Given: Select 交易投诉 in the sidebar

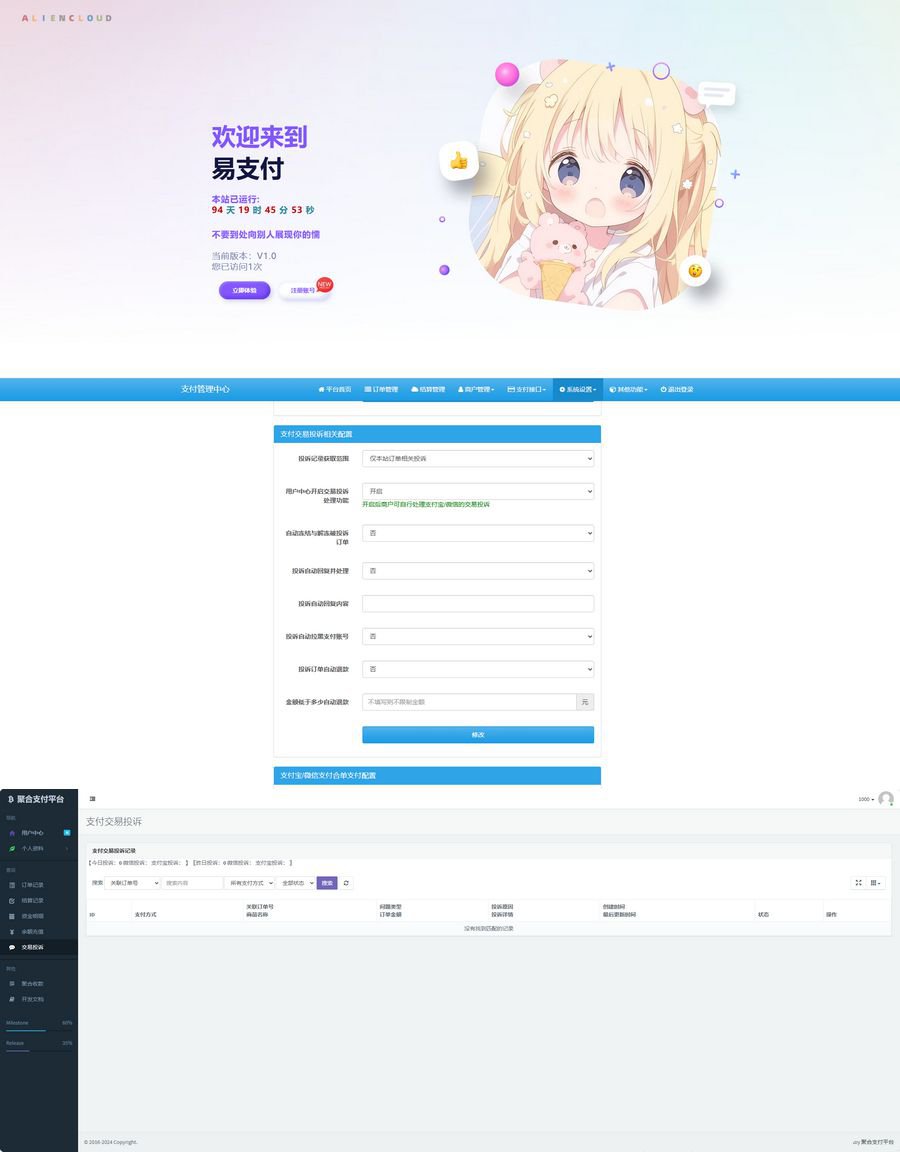Looking at the screenshot, I should tap(33, 947).
